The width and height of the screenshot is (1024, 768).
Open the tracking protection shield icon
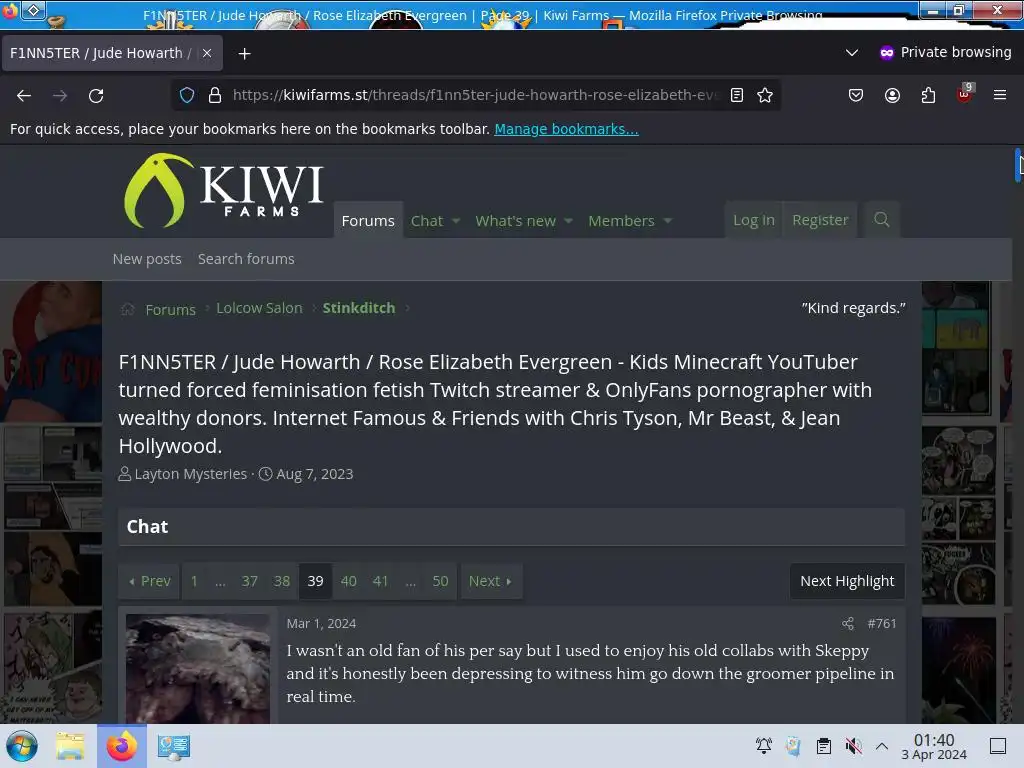pyautogui.click(x=187, y=95)
